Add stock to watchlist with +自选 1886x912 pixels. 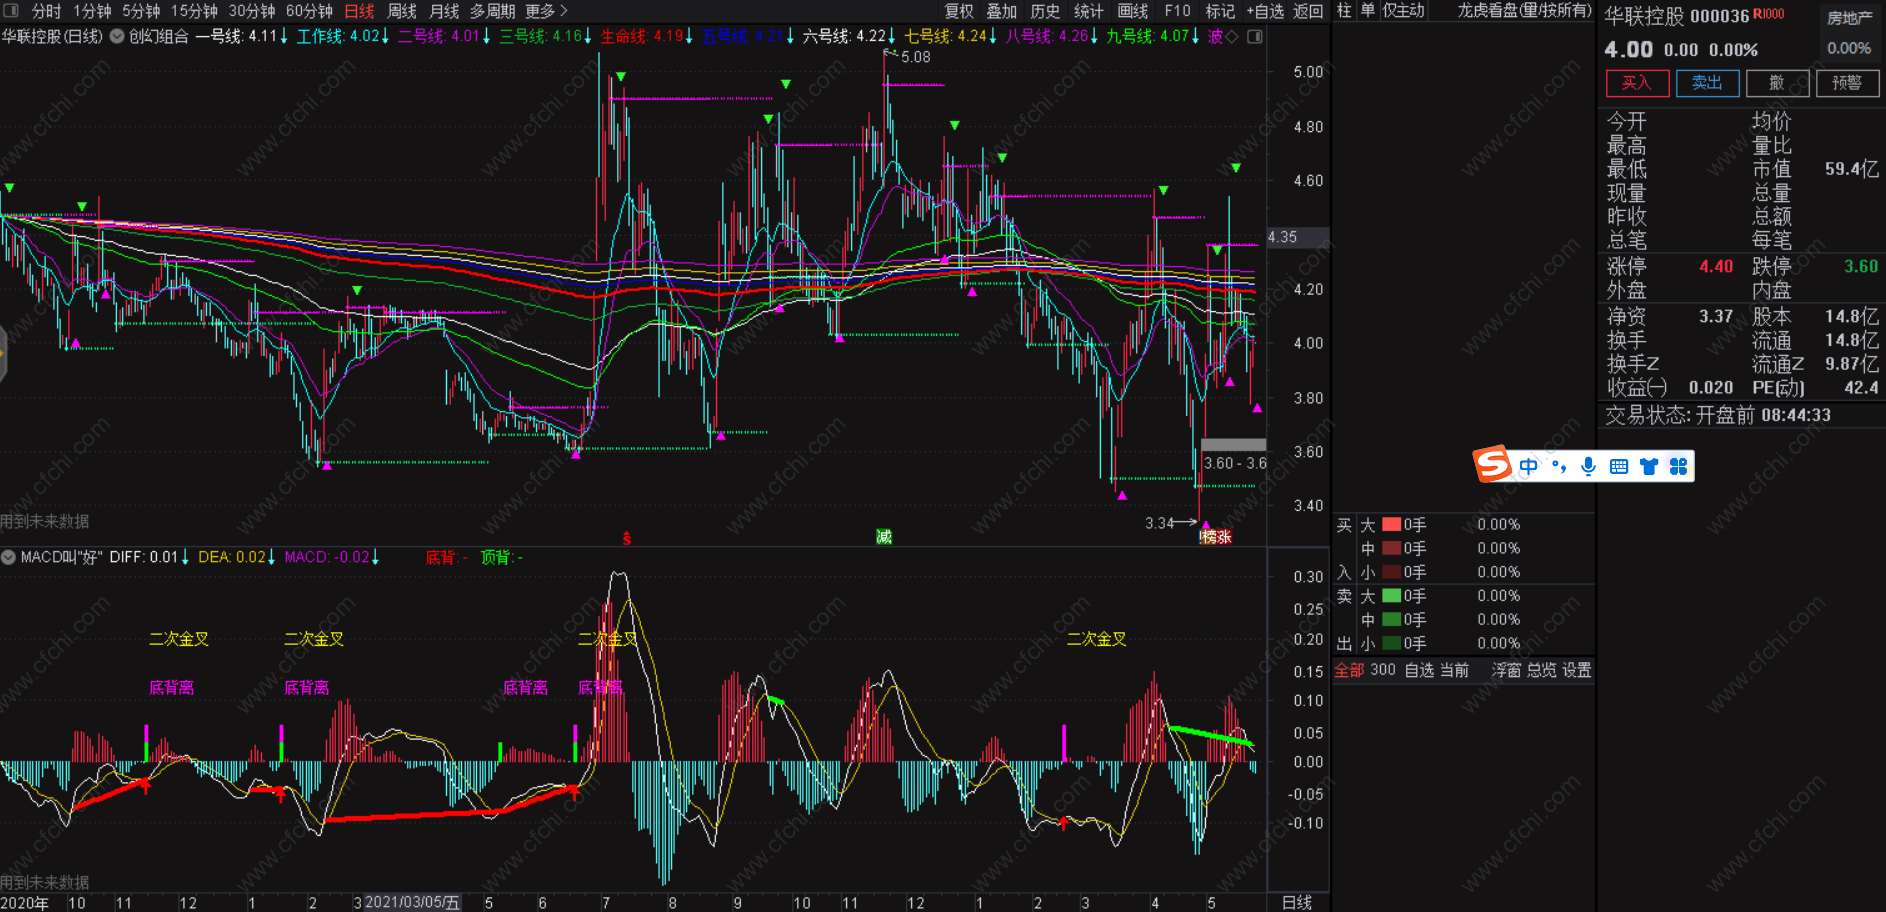(x=1265, y=11)
